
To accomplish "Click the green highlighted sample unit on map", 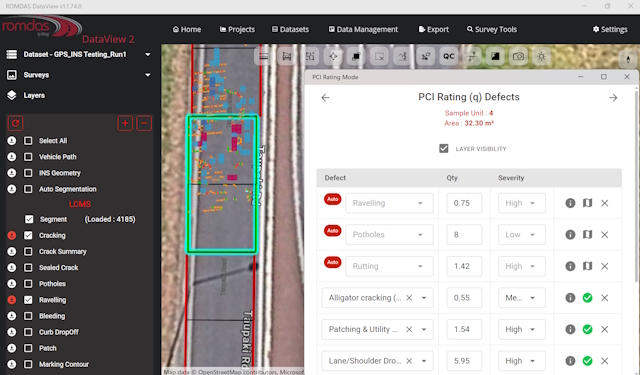I will coord(222,184).
